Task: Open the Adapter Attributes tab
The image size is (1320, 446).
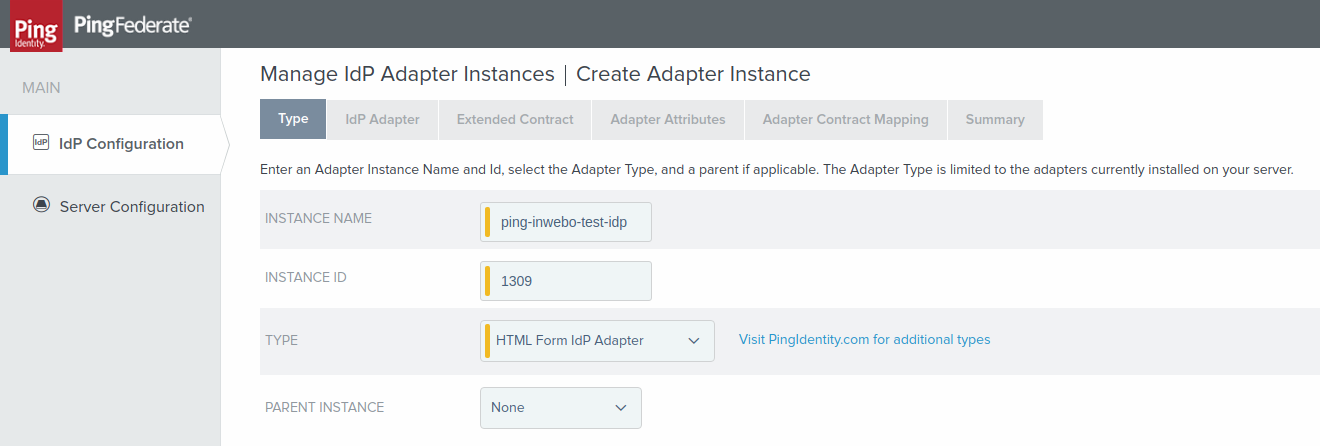Action: [667, 119]
